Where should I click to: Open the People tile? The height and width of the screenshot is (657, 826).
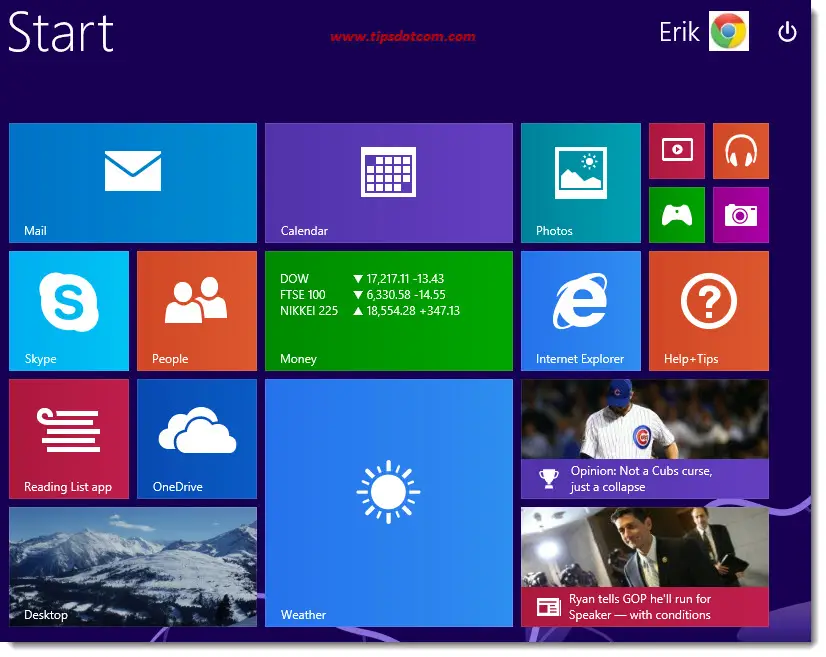(197, 311)
